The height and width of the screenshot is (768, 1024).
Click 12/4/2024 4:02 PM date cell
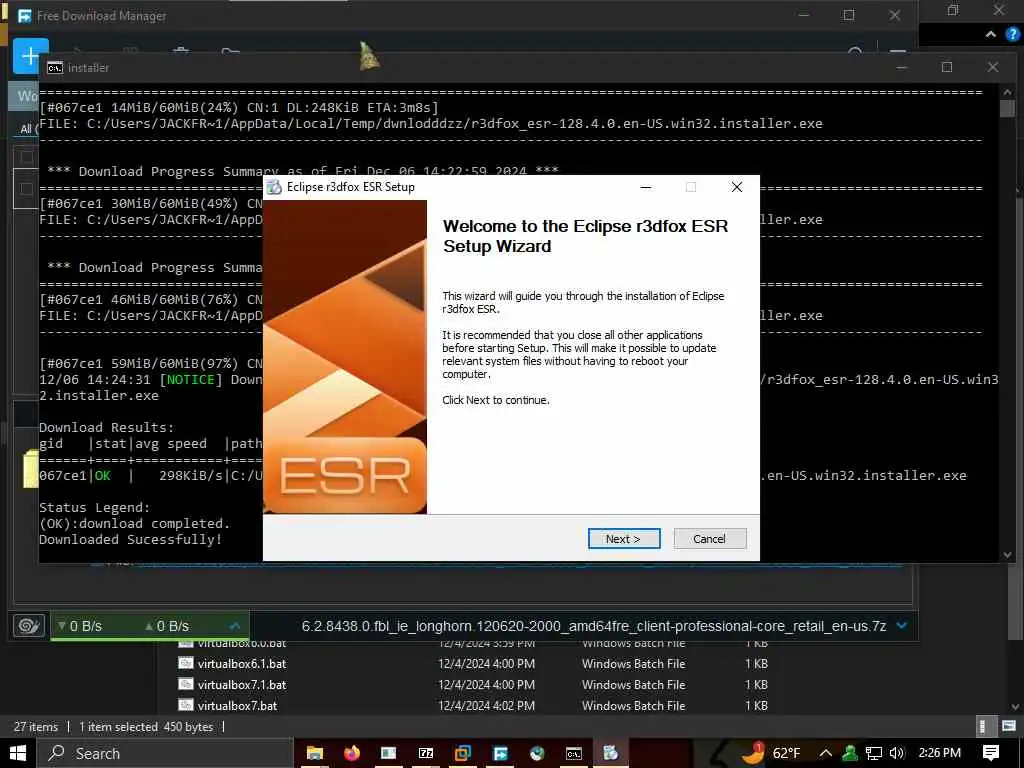[x=487, y=705]
